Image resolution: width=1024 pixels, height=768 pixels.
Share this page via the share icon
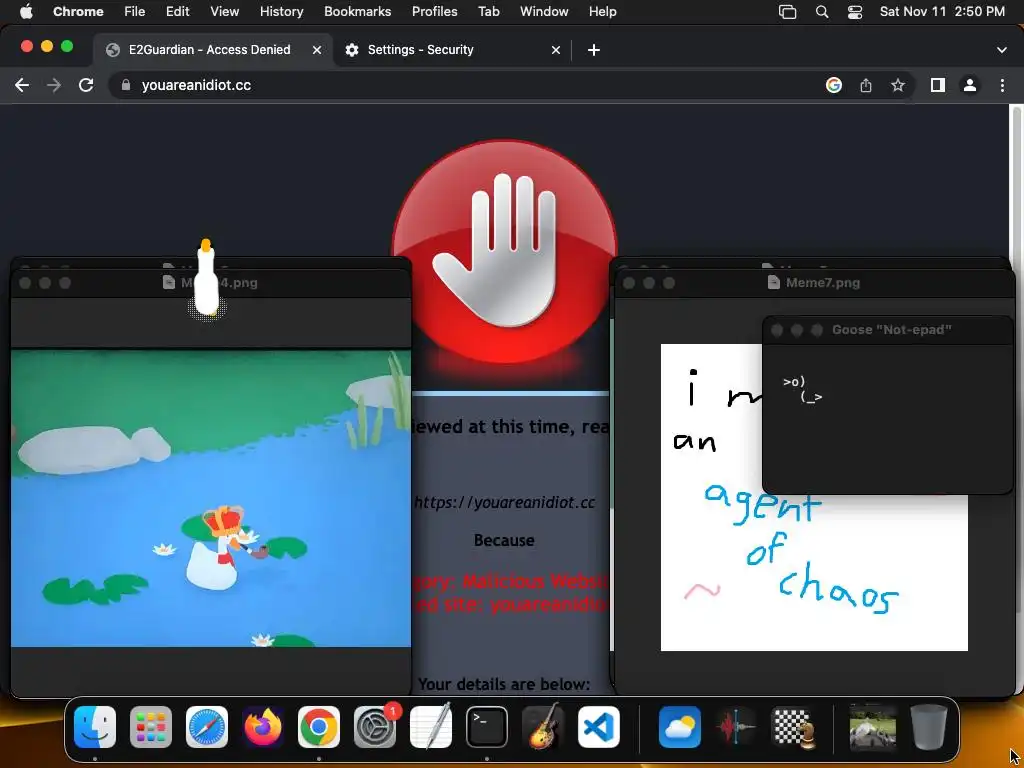[x=866, y=85]
